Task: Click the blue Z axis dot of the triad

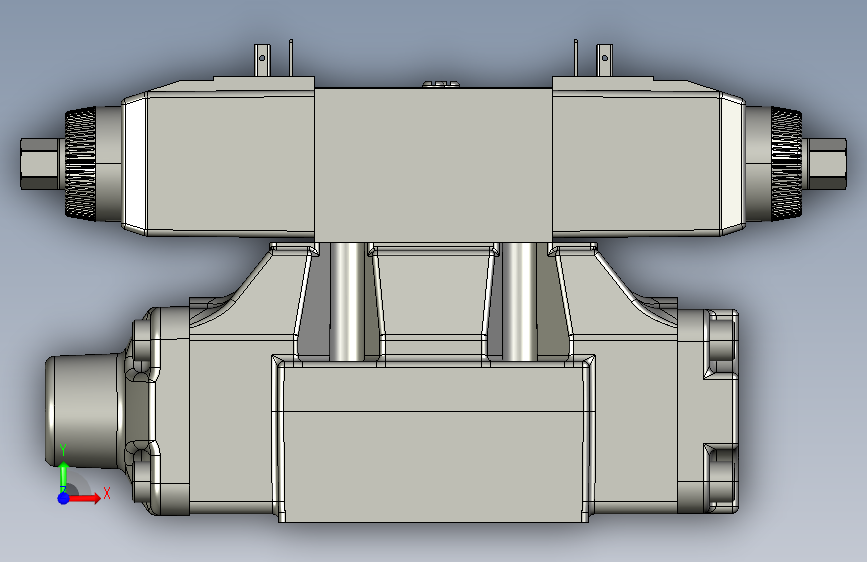Action: click(64, 498)
